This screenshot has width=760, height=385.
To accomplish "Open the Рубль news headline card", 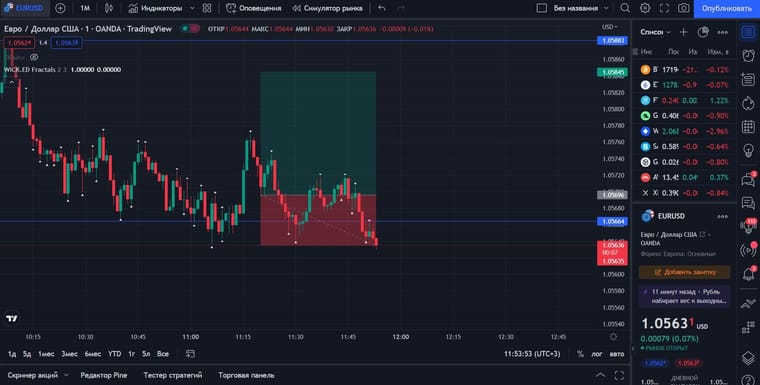I will (x=684, y=296).
